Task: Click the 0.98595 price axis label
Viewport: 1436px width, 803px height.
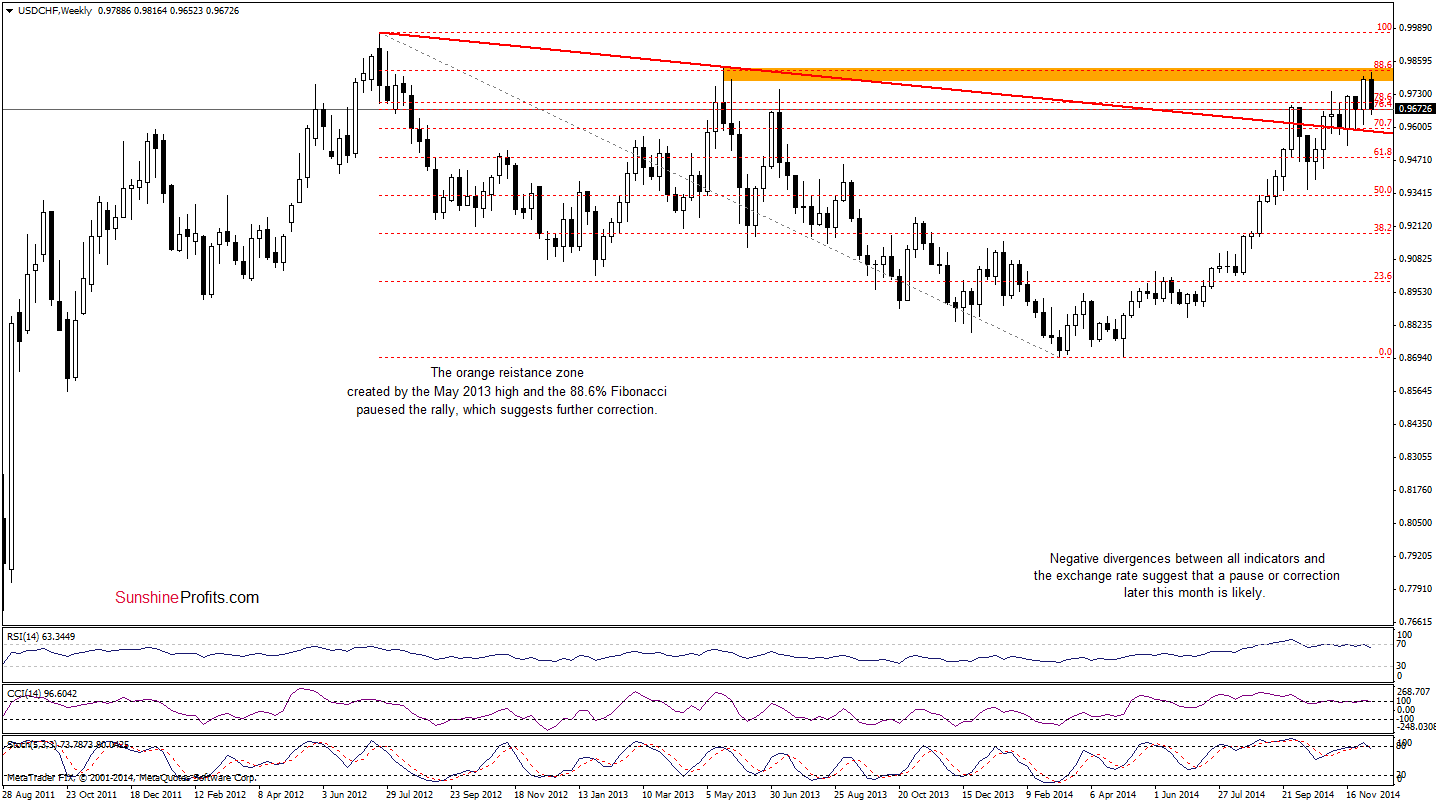Action: [x=1415, y=61]
